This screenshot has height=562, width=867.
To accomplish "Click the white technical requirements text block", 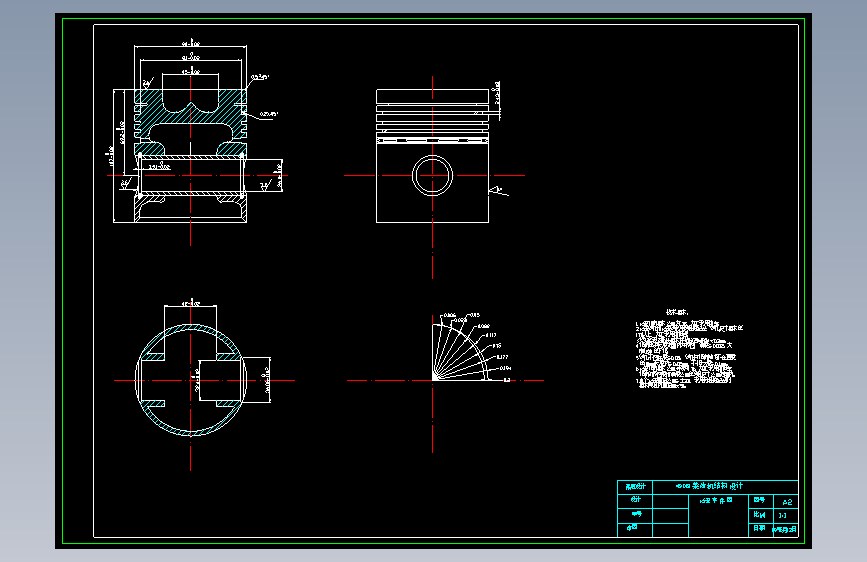I will pos(689,350).
